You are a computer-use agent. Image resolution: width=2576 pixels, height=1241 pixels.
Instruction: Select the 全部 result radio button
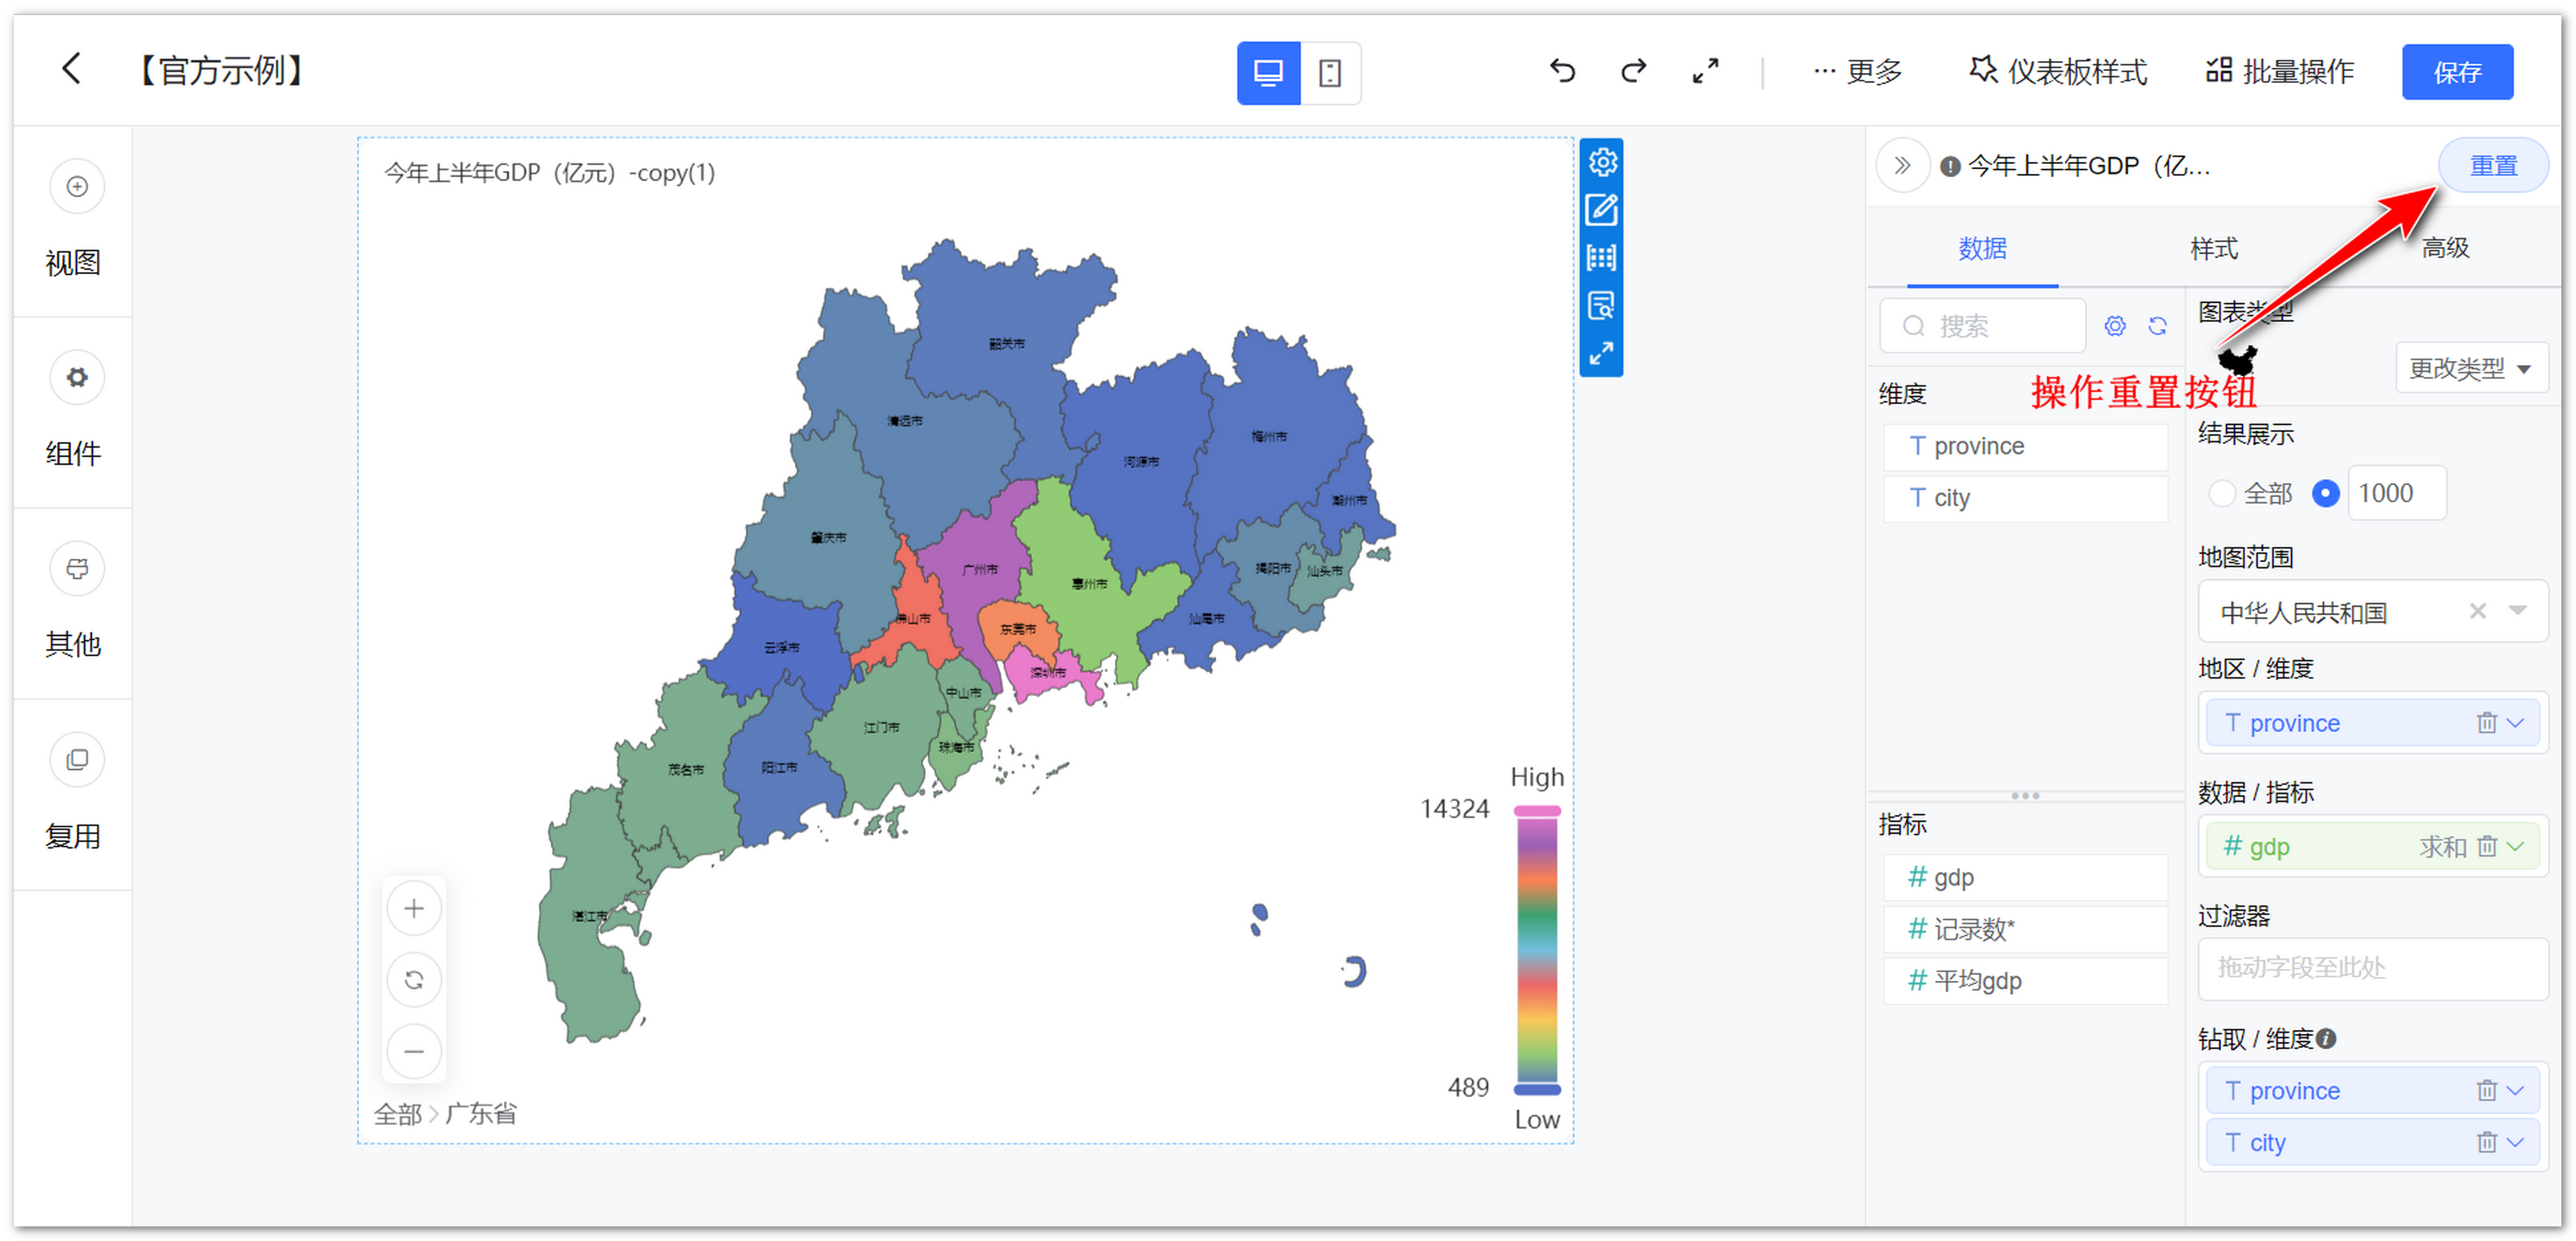[2222, 494]
